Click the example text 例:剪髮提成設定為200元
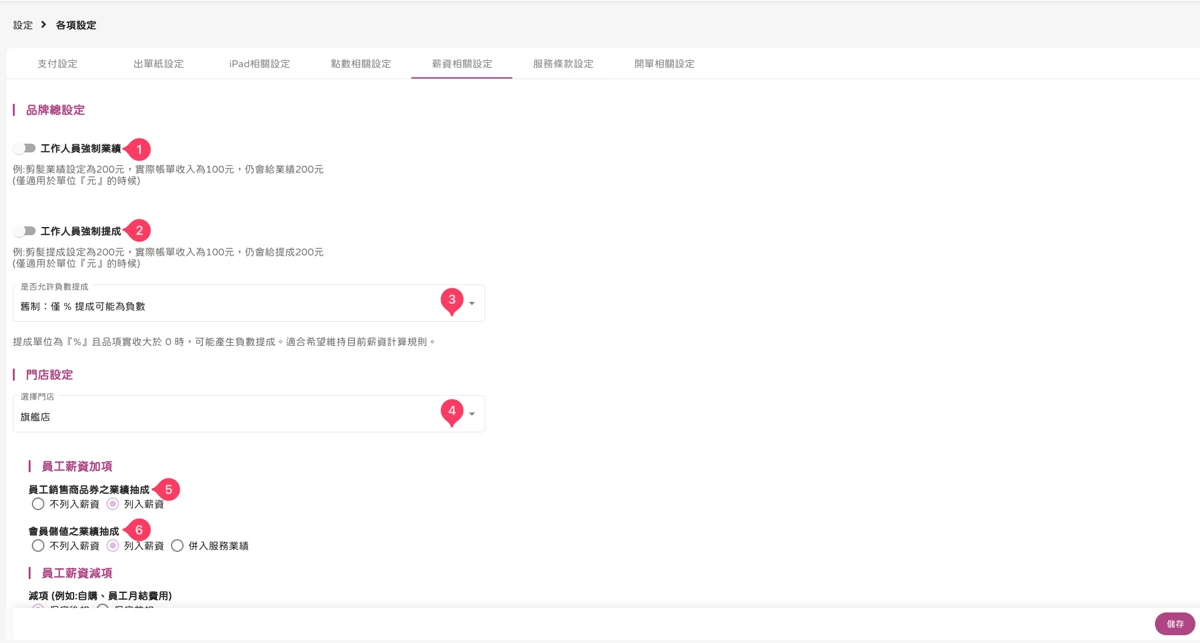Image resolution: width=1200 pixels, height=643 pixels. pos(168,252)
